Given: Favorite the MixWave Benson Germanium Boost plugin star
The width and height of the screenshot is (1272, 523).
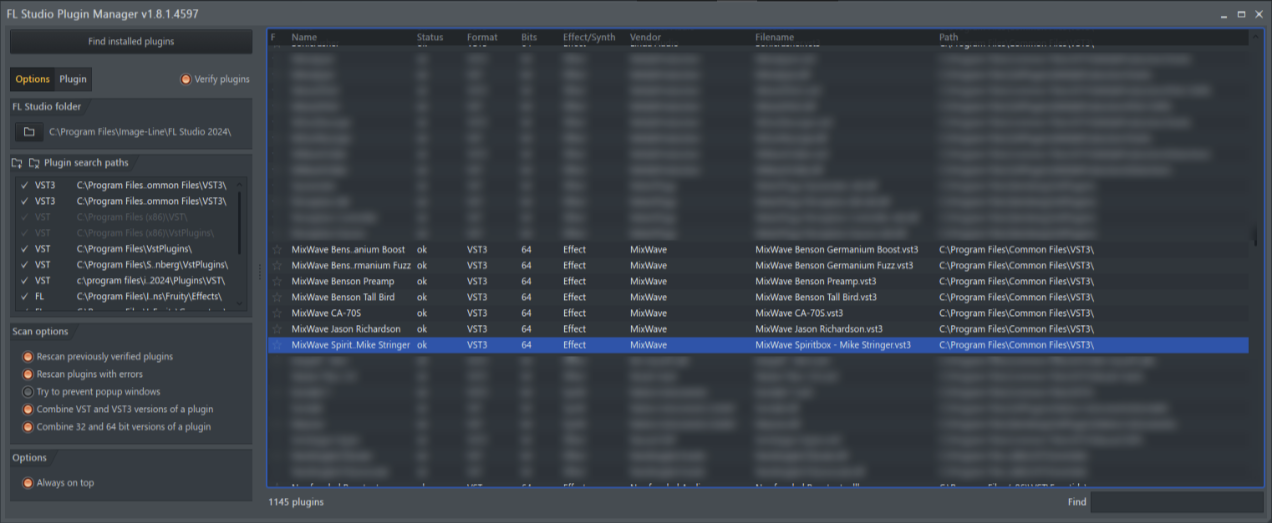Looking at the screenshot, I should pyautogui.click(x=277, y=250).
